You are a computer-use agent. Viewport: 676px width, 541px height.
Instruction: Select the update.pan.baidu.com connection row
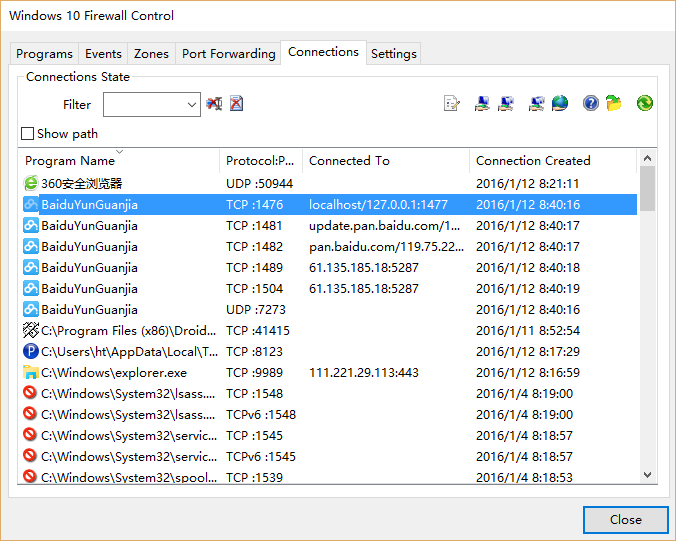tap(328, 226)
